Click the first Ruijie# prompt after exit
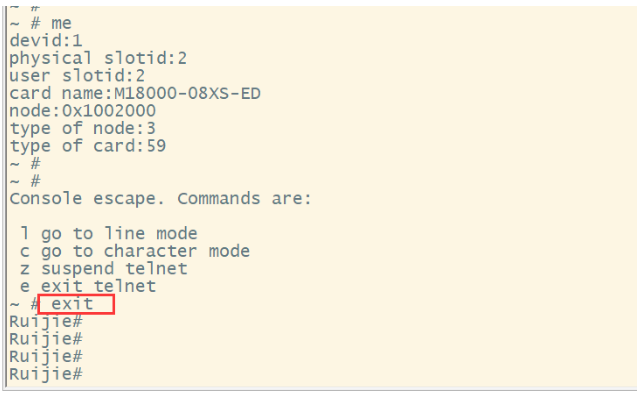Viewport: 641px width, 393px height. click(x=46, y=322)
